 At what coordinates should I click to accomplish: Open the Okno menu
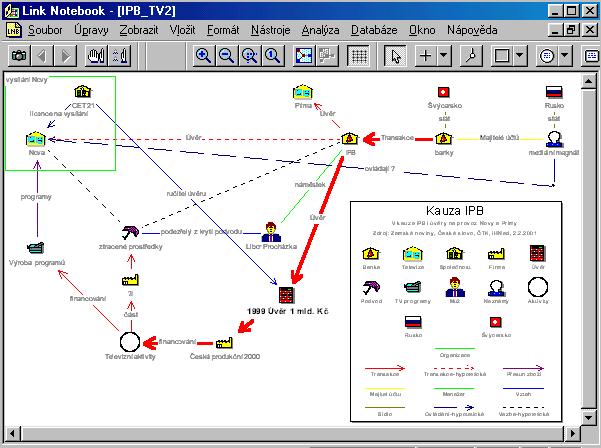pos(422,30)
